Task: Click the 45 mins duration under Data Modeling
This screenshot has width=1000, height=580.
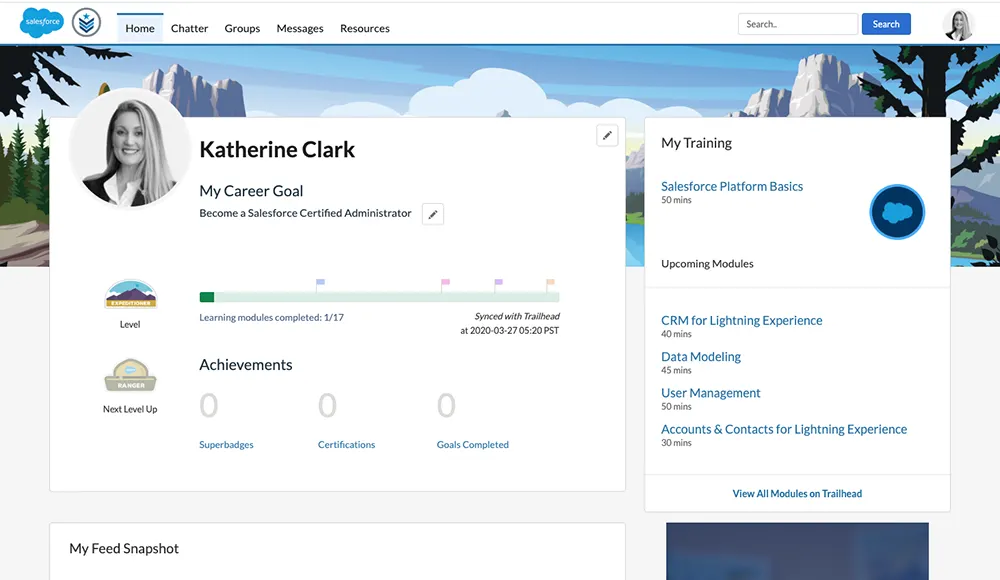Action: 676,370
